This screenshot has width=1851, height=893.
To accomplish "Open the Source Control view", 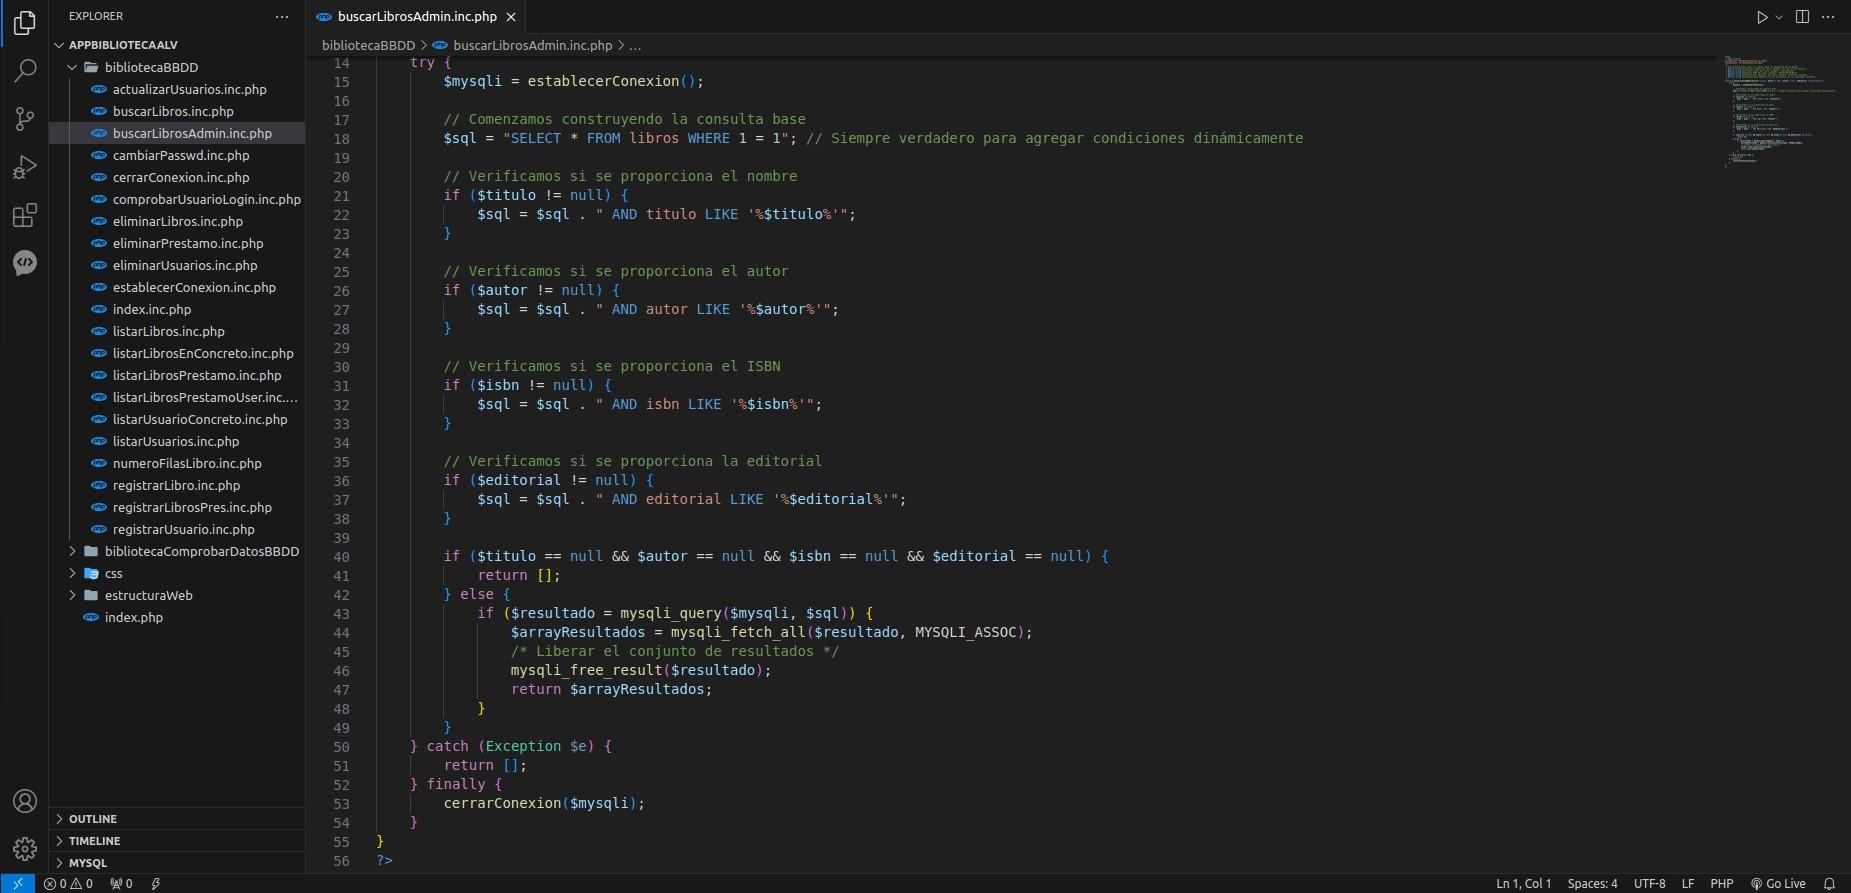I will tap(24, 118).
